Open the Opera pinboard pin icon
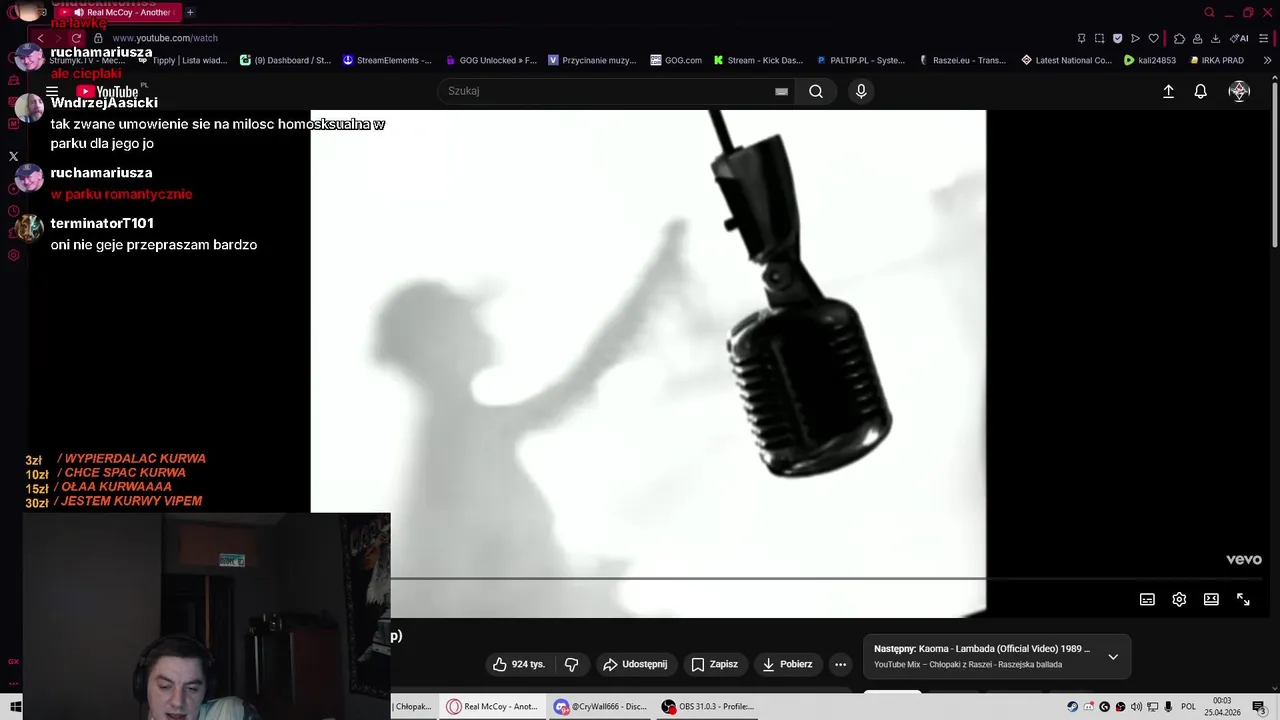Viewport: 1280px width, 720px height. tap(1081, 38)
